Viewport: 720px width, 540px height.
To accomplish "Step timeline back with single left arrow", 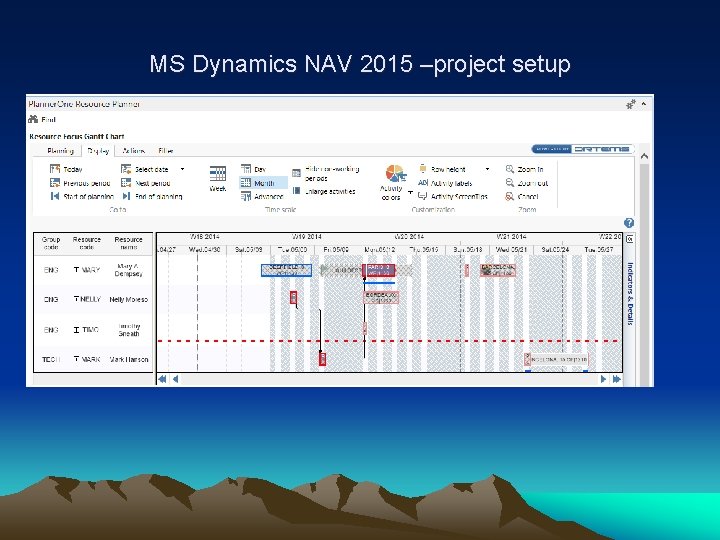I will pos(175,379).
